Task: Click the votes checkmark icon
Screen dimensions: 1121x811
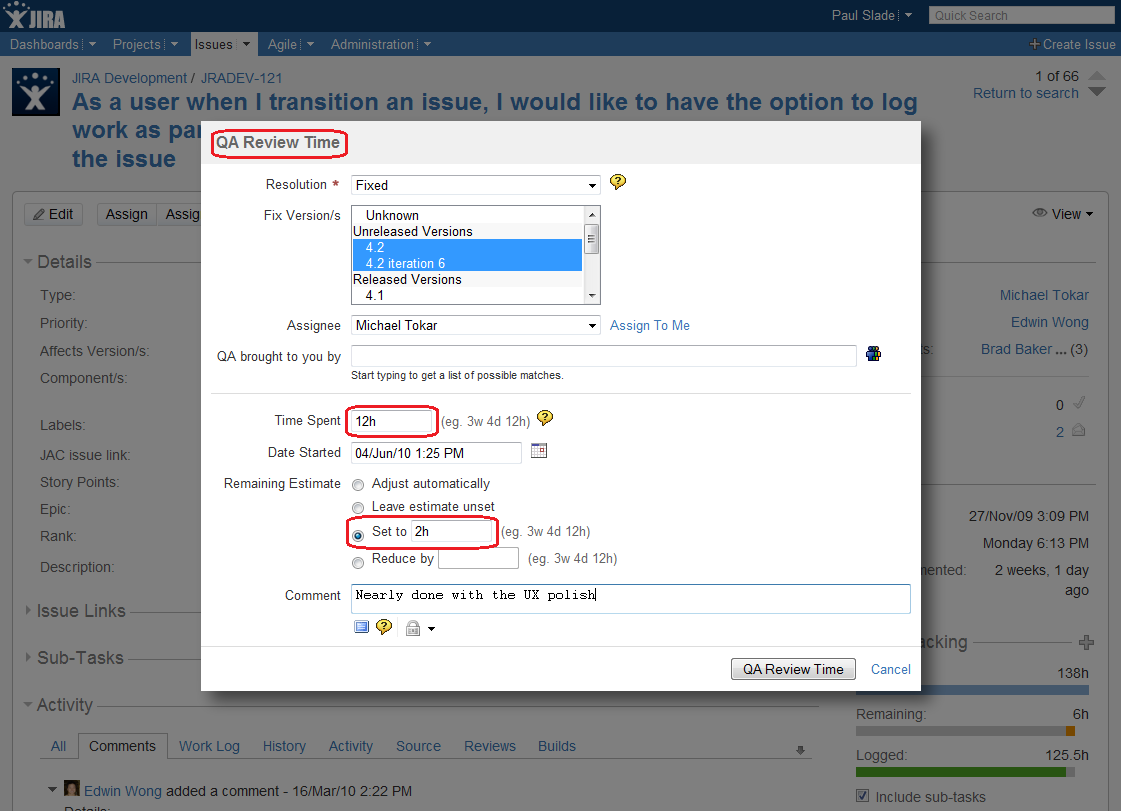Action: click(1080, 403)
